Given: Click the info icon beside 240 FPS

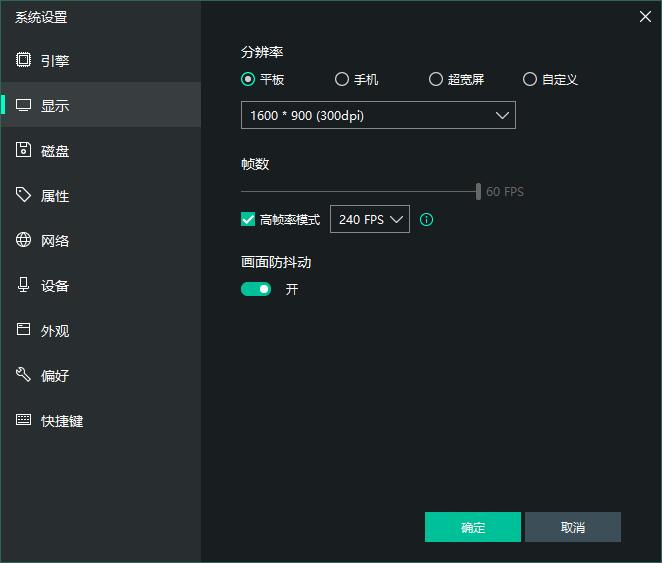Looking at the screenshot, I should 427,219.
